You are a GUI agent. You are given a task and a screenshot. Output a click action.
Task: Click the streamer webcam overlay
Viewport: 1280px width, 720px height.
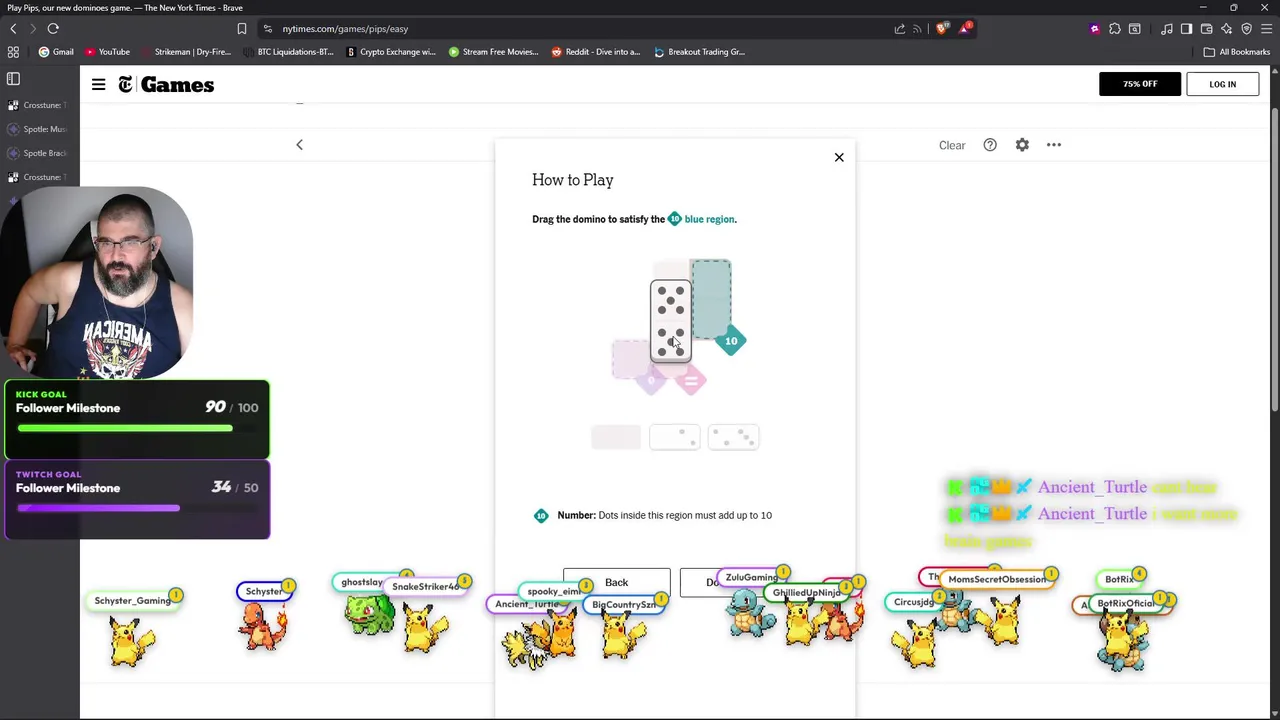coord(98,283)
